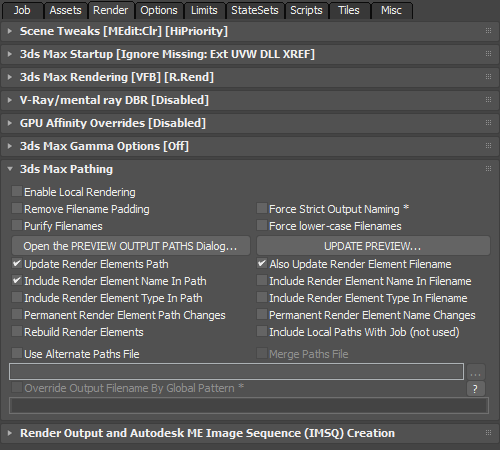Toggle Force lower-case Filenames checkbox
This screenshot has width=500, height=450.
(262, 226)
